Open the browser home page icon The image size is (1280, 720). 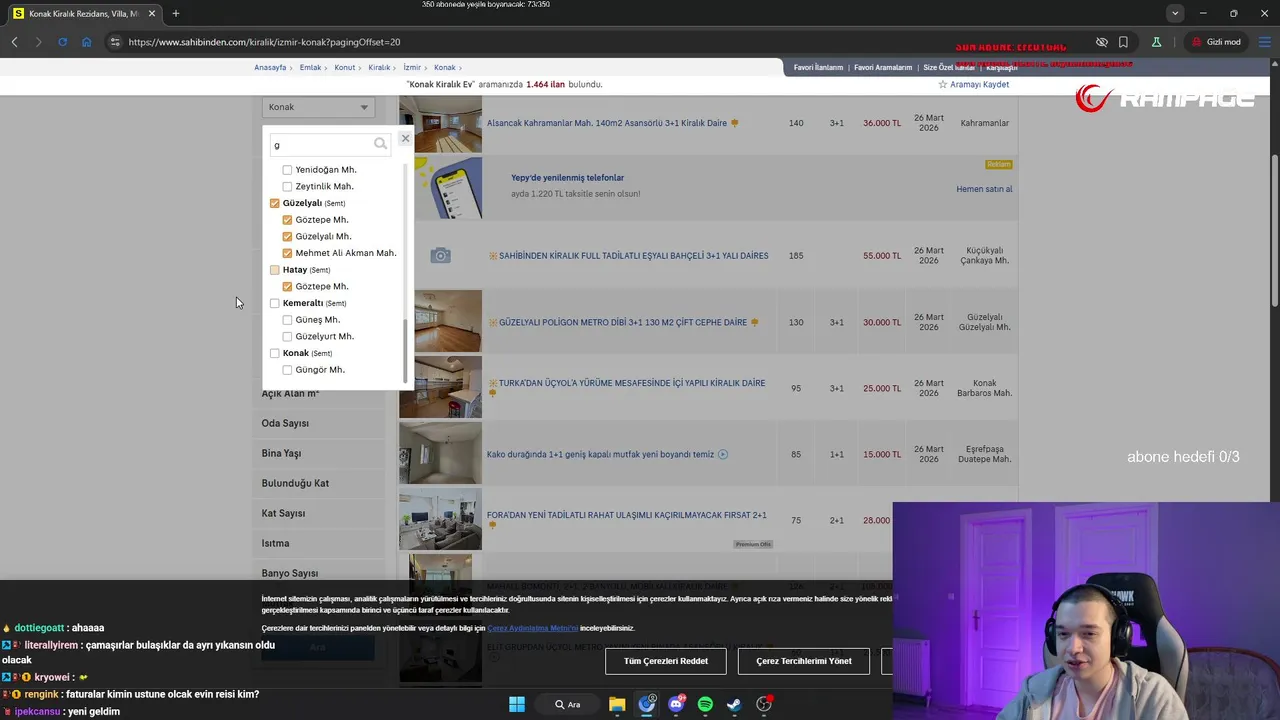pos(87,42)
